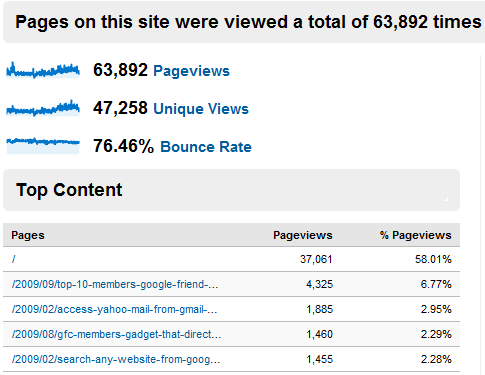
Task: Click the Unique Views sparkline graph
Action: [x=43, y=108]
